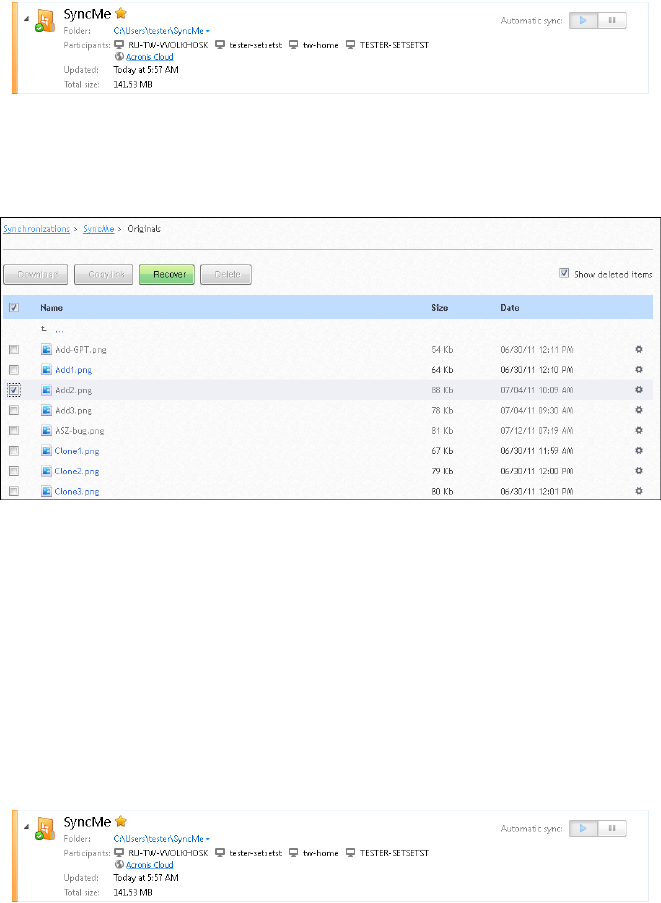Image resolution: width=661 pixels, height=903 pixels.
Task: Open settings gear for Clone1.png
Action: click(639, 450)
